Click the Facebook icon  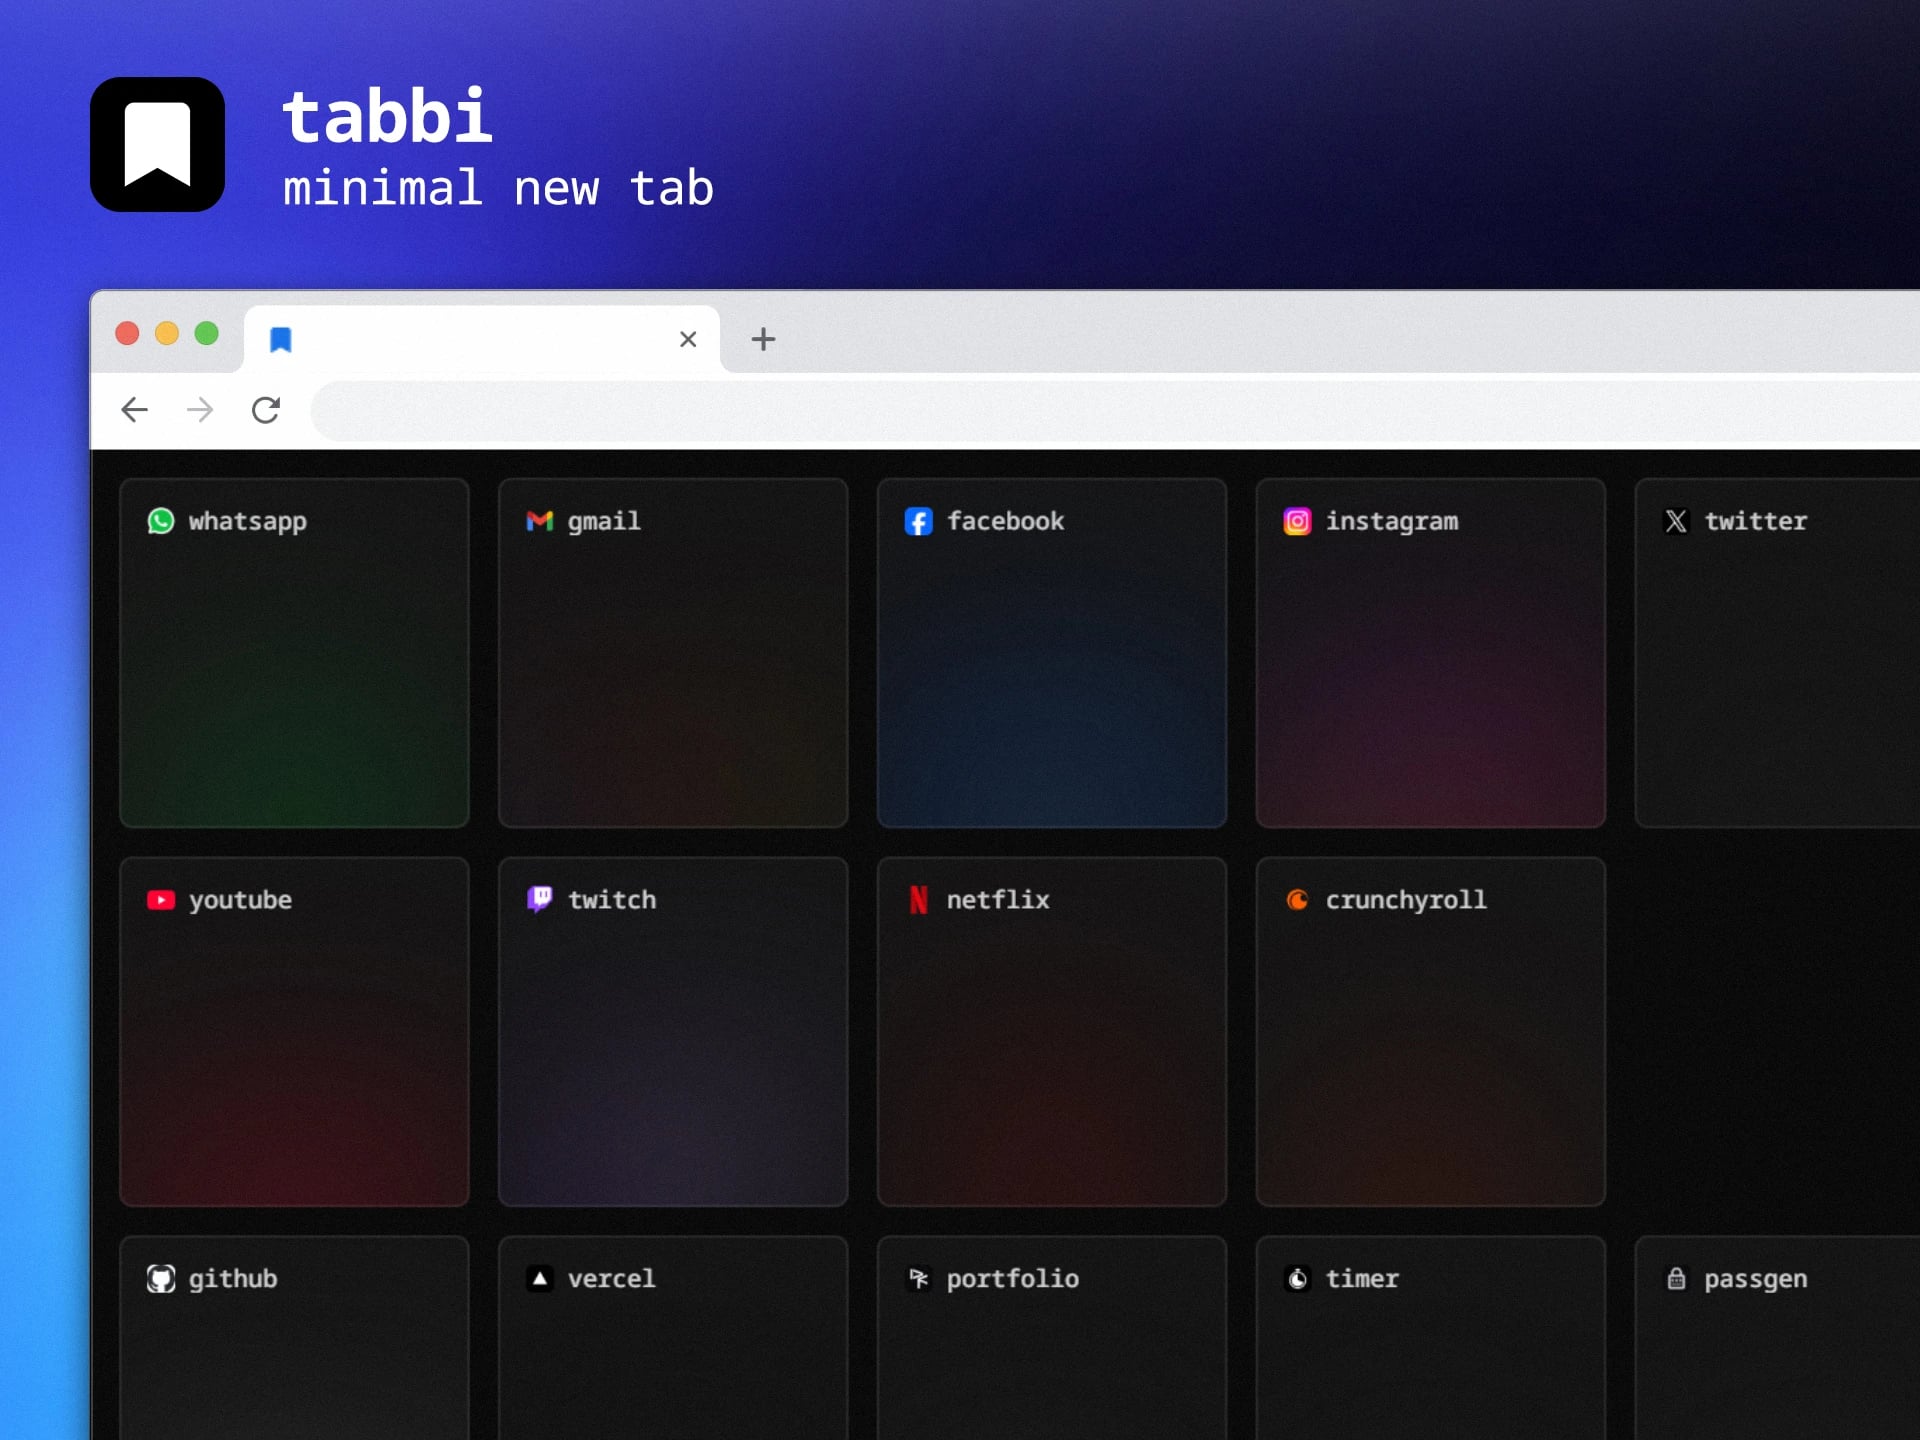click(918, 521)
